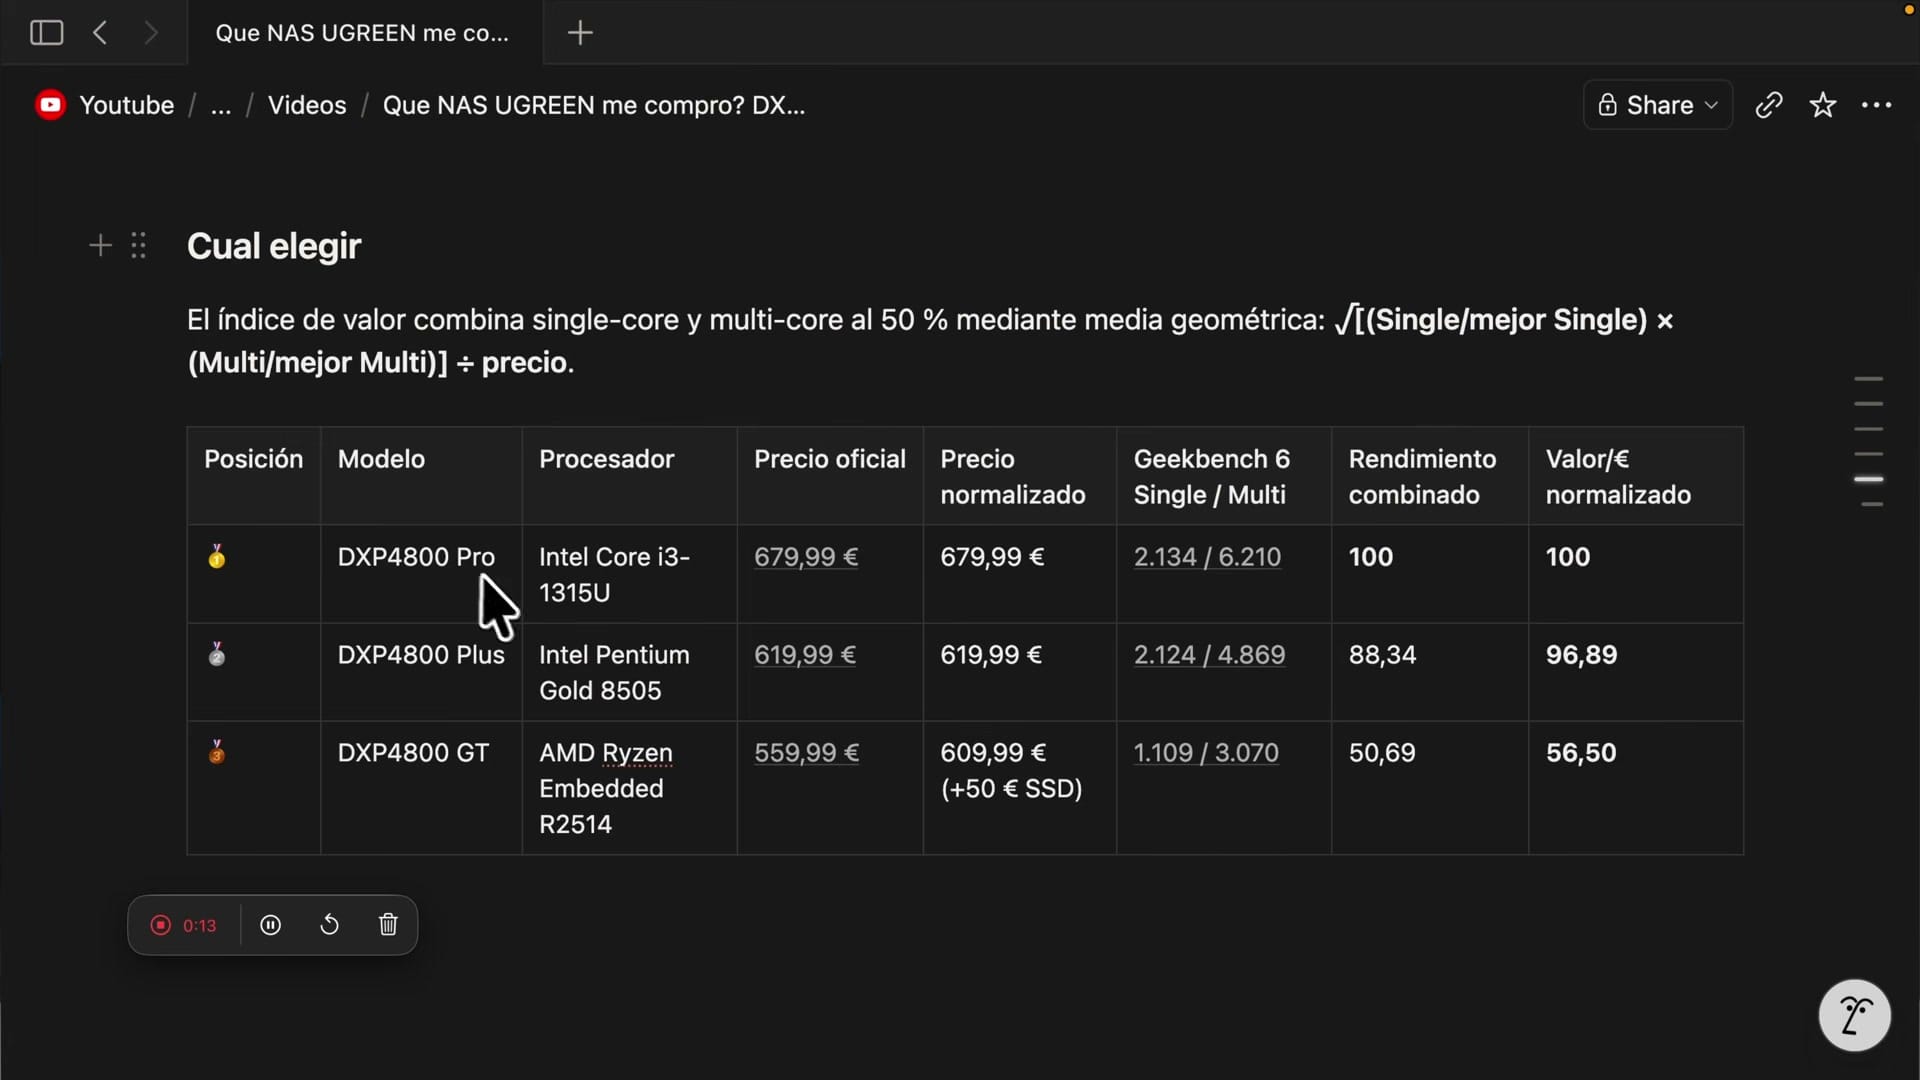Jump to highlighted table-of-contents marker
This screenshot has height=1080, width=1920.
(x=1868, y=479)
